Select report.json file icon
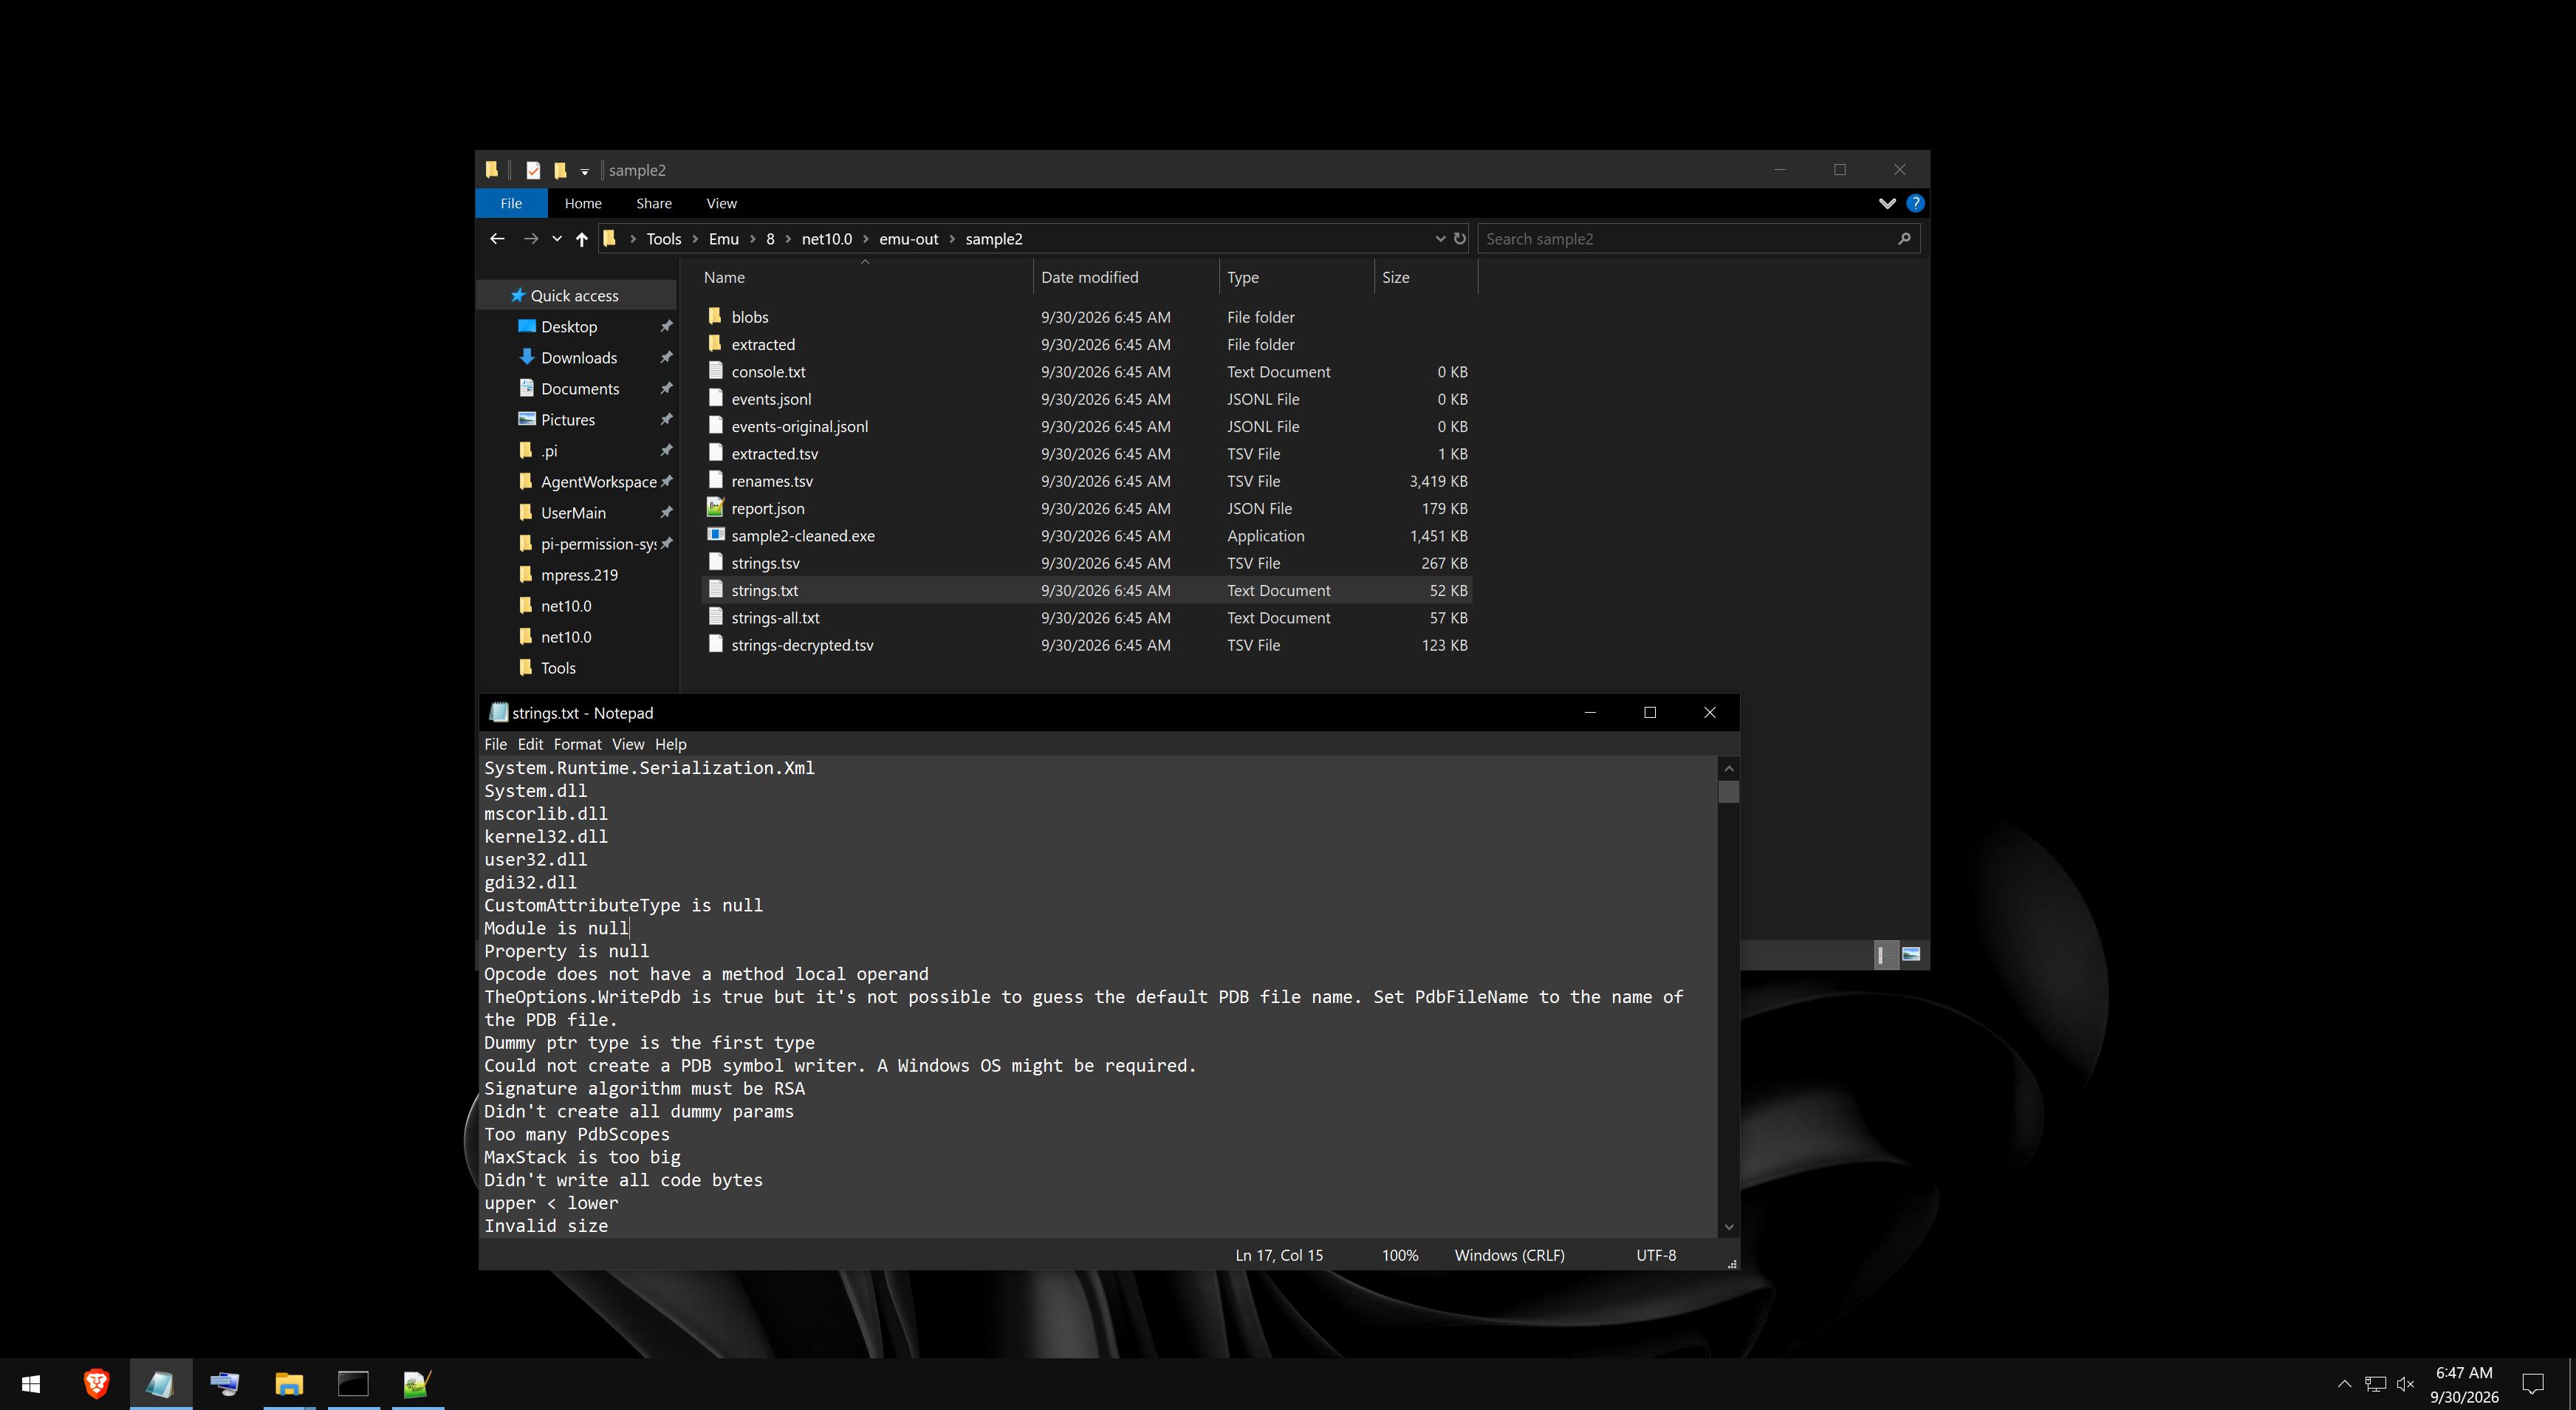The height and width of the screenshot is (1410, 2576). pos(715,508)
